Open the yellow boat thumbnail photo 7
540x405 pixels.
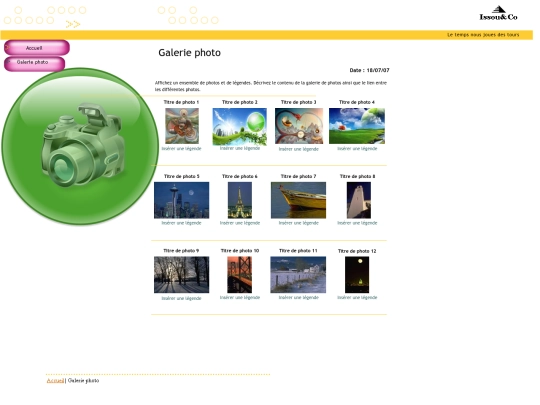pos(298,200)
